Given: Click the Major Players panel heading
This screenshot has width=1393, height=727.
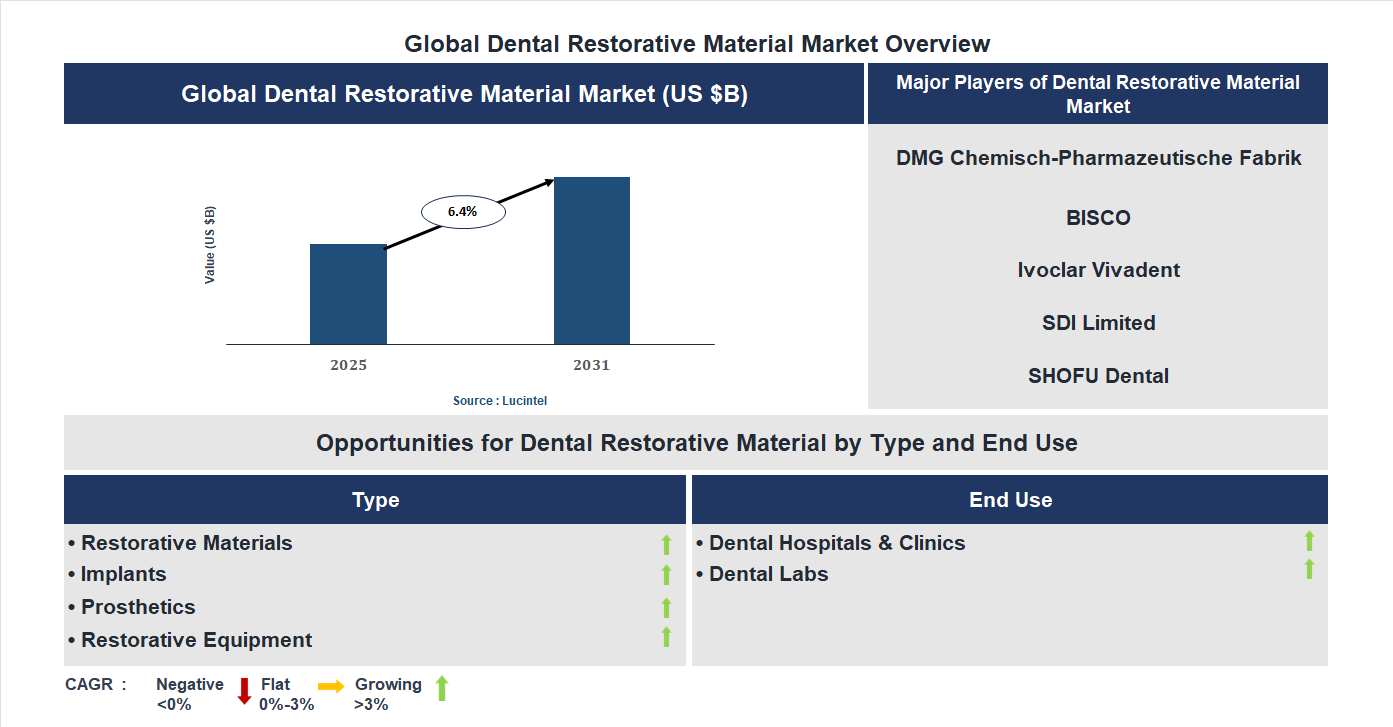Looking at the screenshot, I should point(1098,93).
